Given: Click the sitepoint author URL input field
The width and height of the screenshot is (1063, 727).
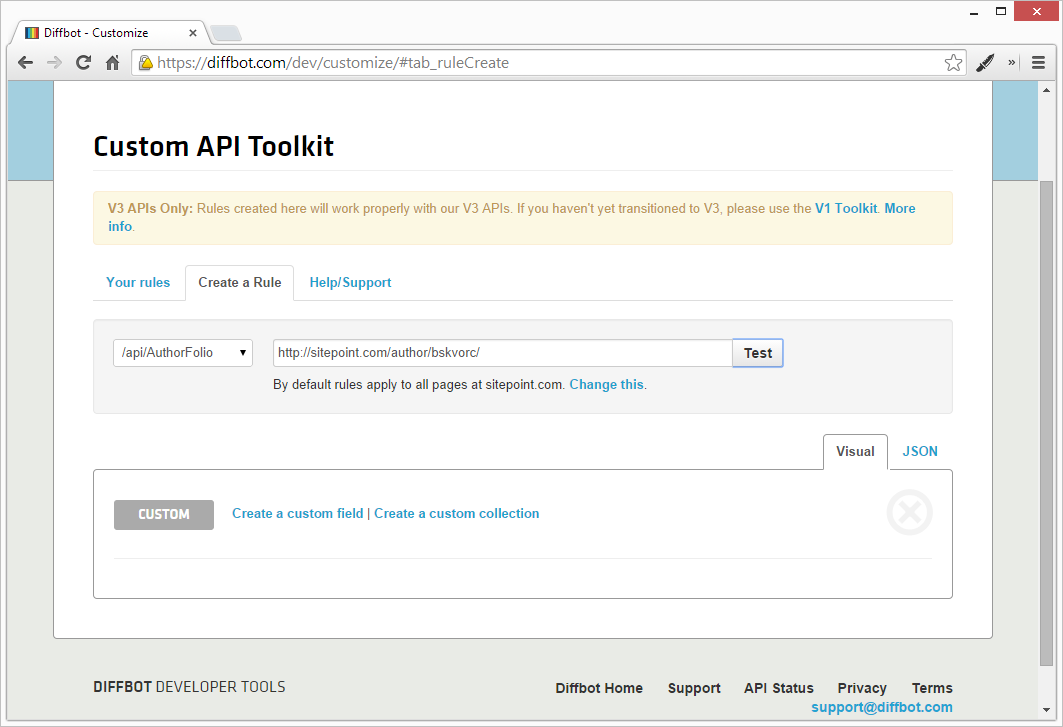Looking at the screenshot, I should pyautogui.click(x=500, y=353).
